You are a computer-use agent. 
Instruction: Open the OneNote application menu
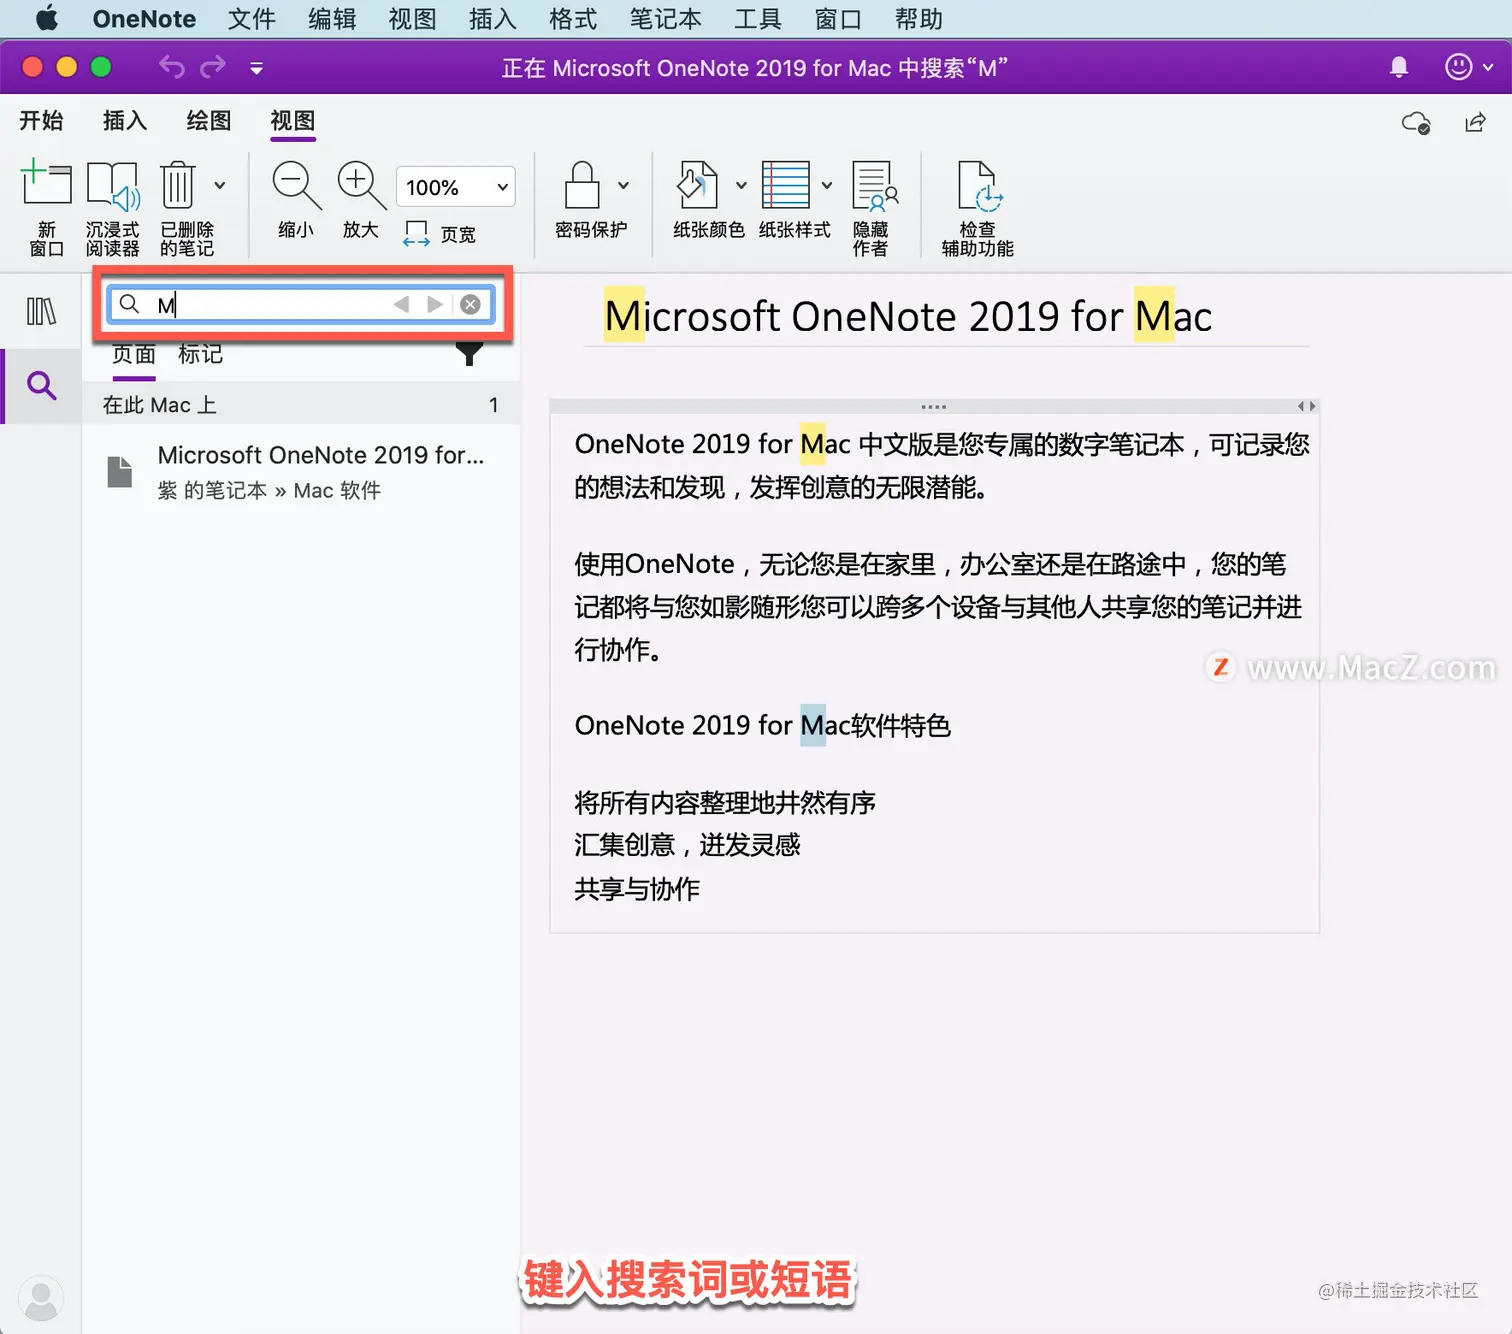(x=144, y=18)
